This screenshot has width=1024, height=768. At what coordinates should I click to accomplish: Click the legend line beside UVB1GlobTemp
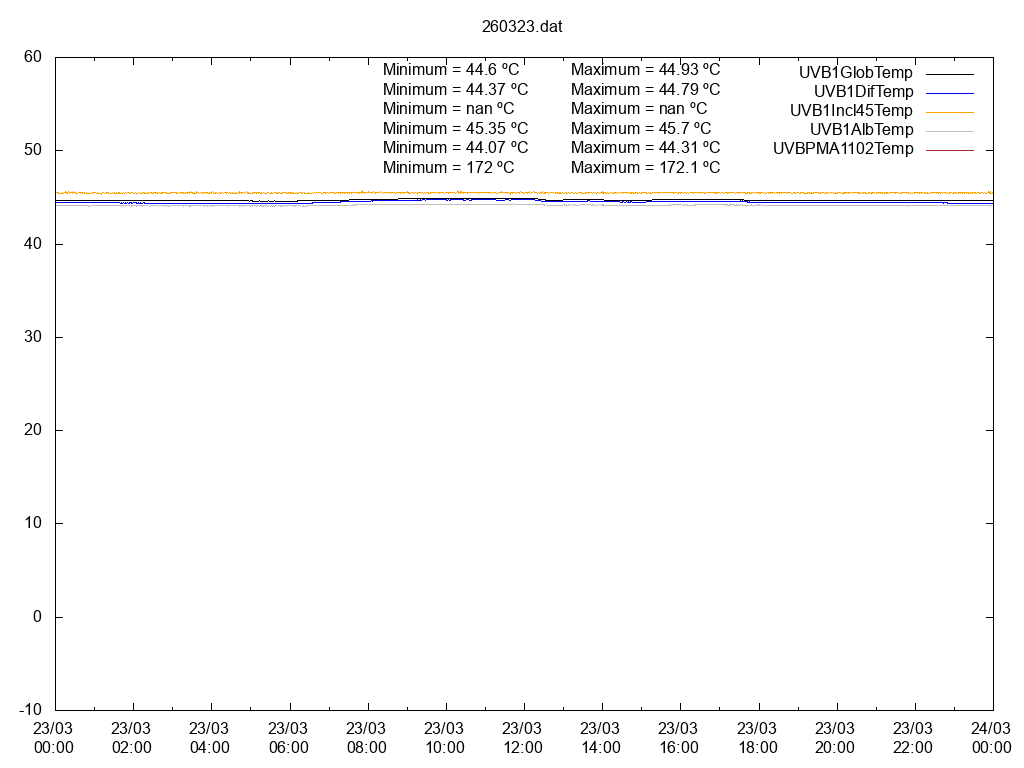tap(949, 74)
